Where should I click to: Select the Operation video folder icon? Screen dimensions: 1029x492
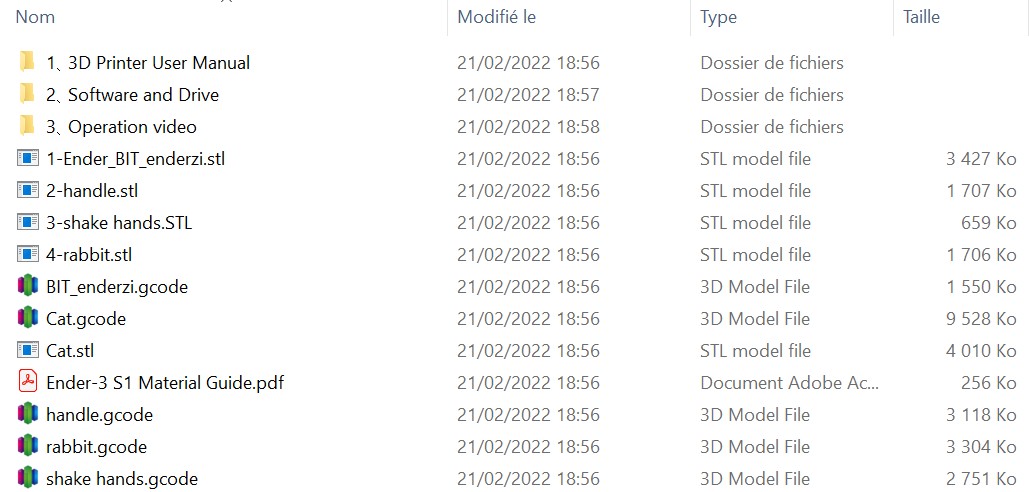27,126
